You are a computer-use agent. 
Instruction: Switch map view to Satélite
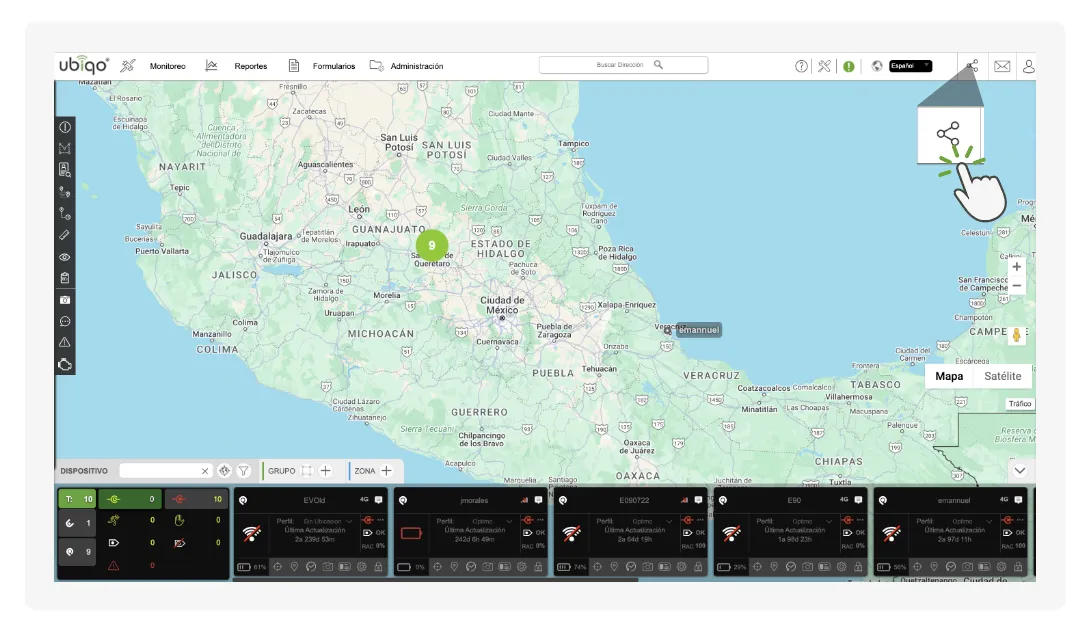[1003, 376]
